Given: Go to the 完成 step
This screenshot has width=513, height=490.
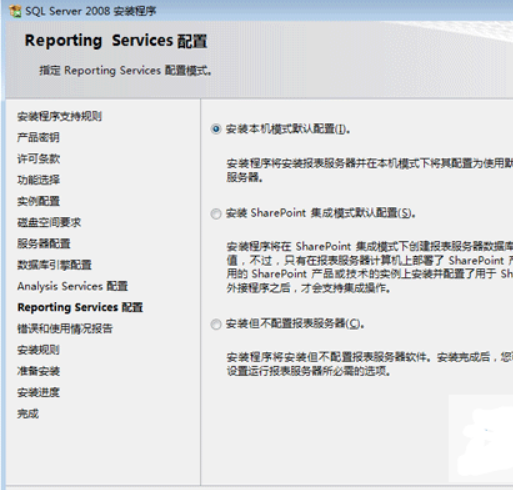Looking at the screenshot, I should 28,414.
